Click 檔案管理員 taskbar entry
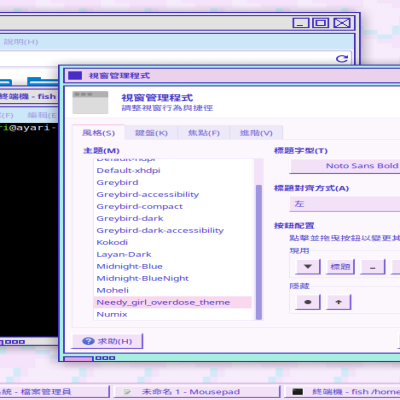Viewport: 400px width, 400px height. [54, 392]
